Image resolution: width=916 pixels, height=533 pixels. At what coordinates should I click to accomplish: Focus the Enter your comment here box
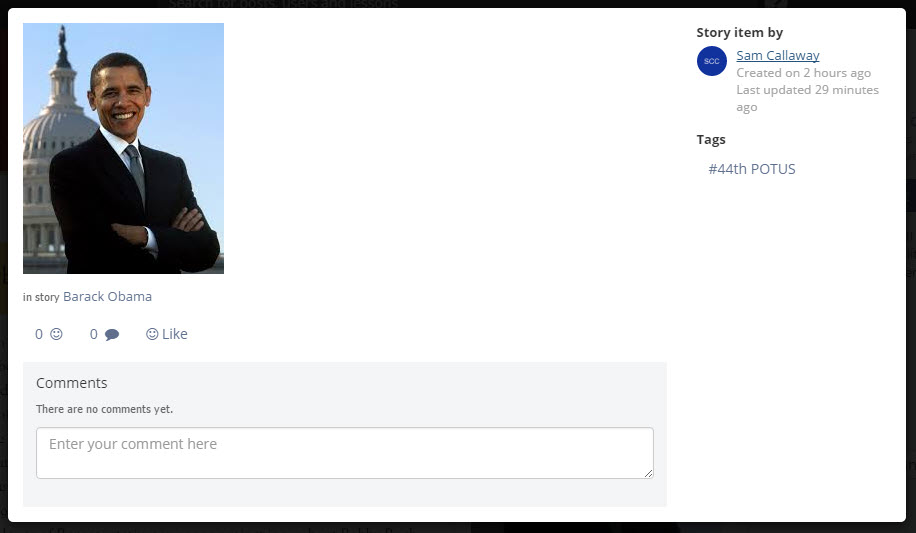345,453
